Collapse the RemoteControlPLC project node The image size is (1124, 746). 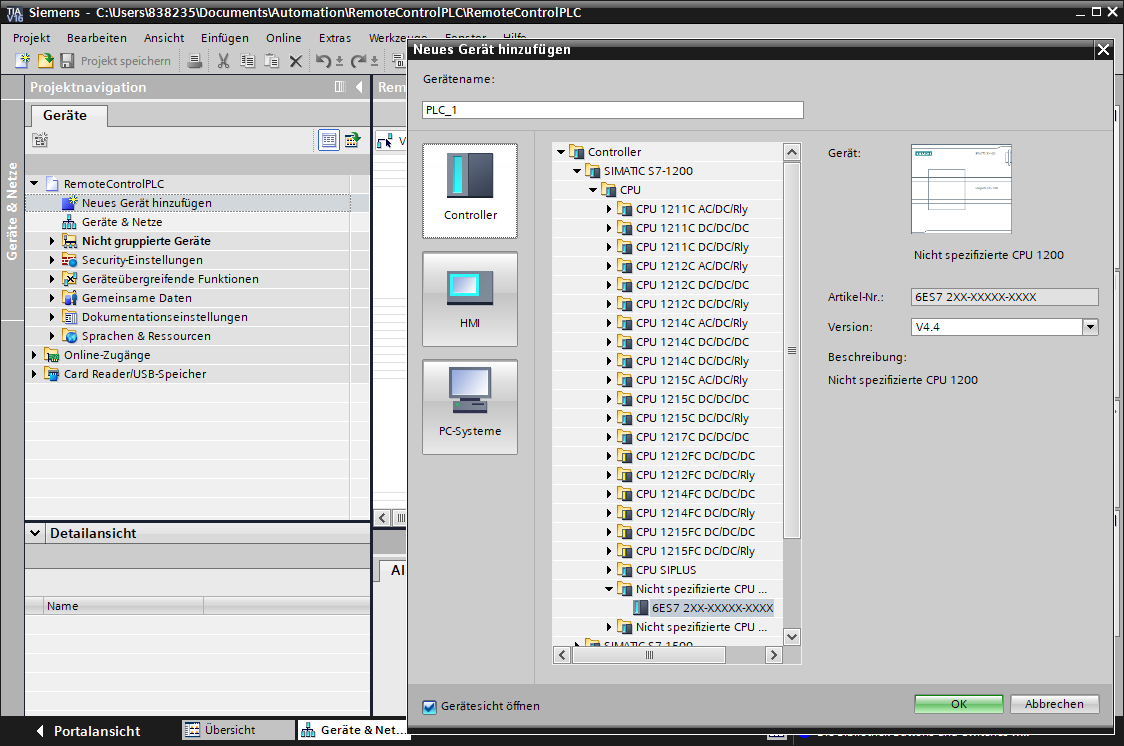(34, 183)
